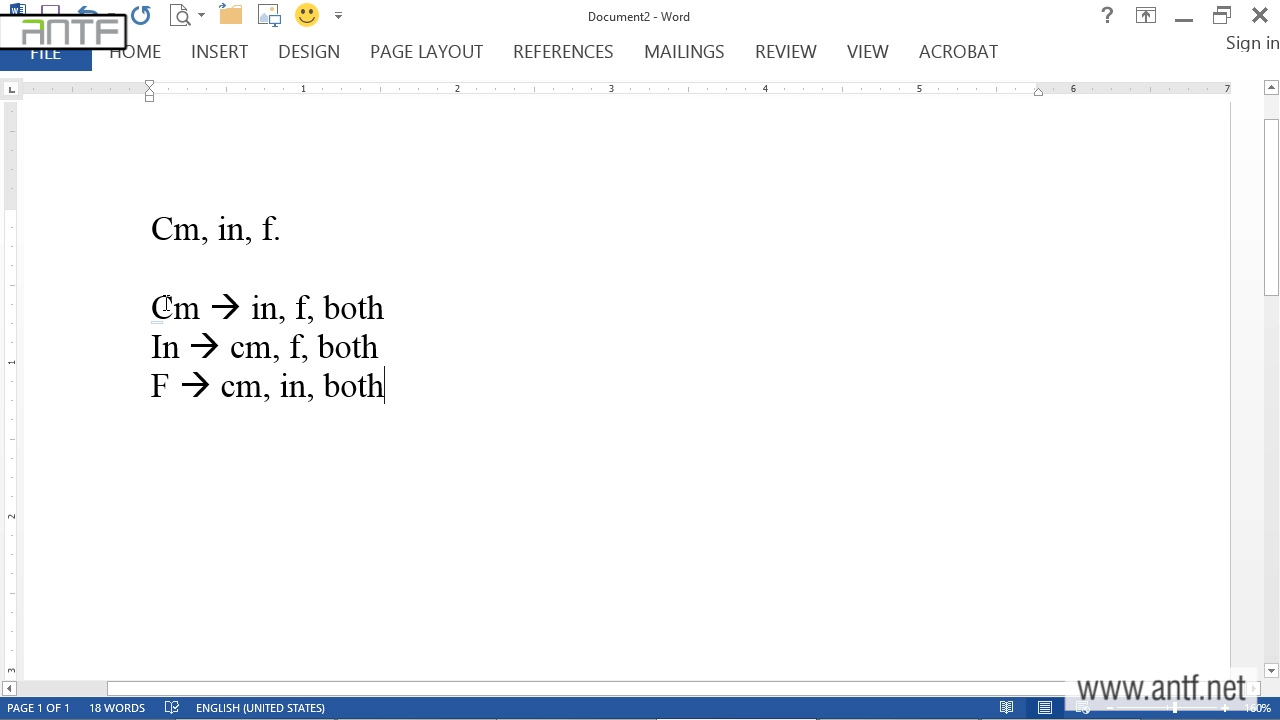Screen dimensions: 1280x720
Task: Open the INSERT ribbon tab
Action: tap(219, 52)
